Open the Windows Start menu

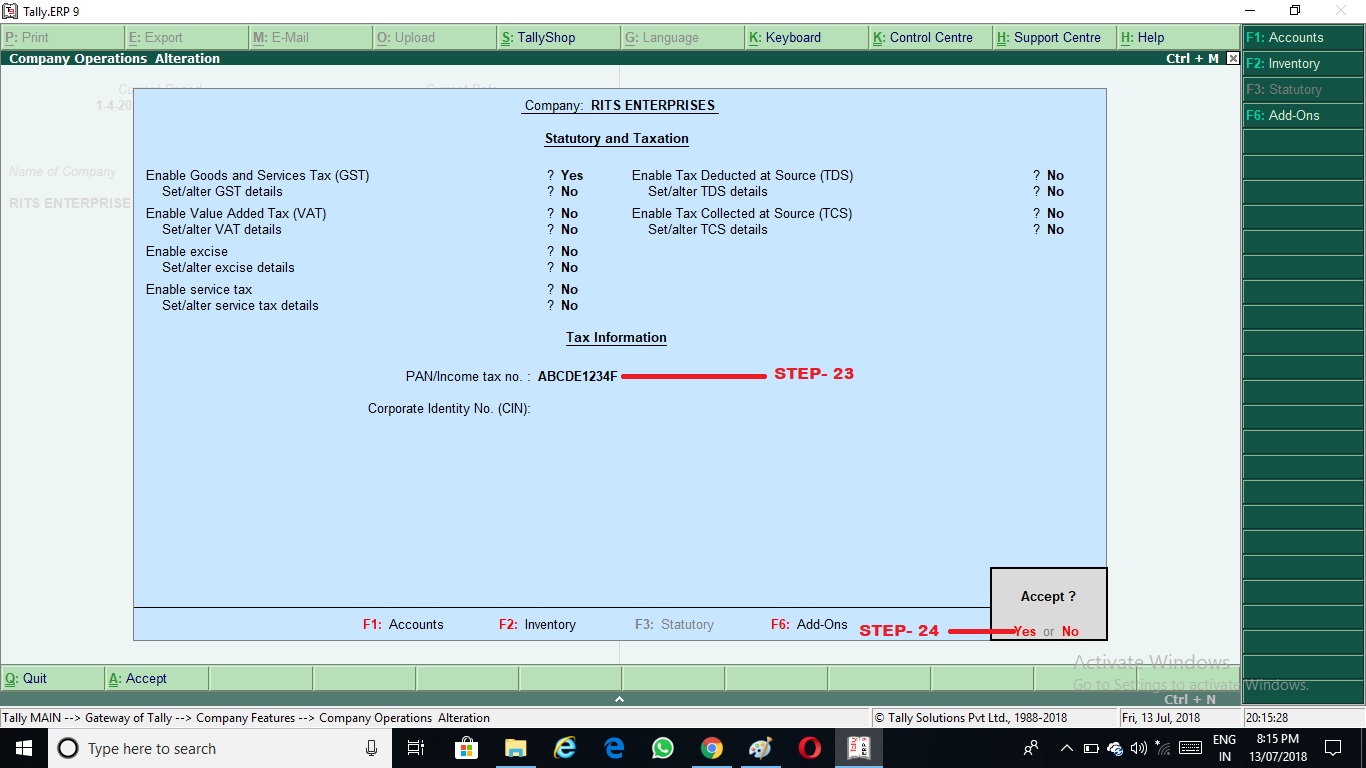(x=23, y=748)
